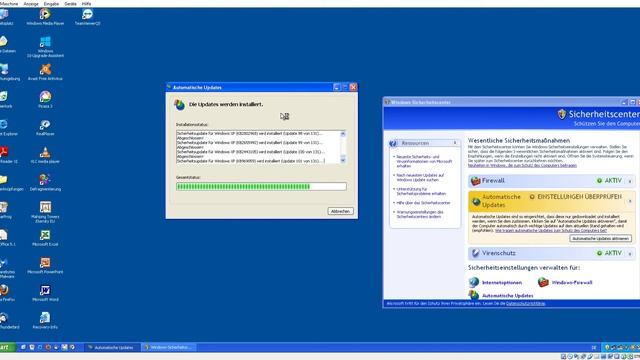Open VLC media player shortcut
This screenshot has width=640, height=360.
click(45, 155)
